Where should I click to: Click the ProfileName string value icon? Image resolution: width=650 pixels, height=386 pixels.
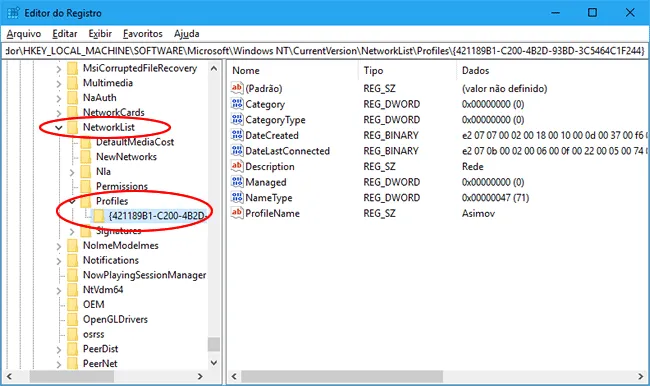(237, 213)
